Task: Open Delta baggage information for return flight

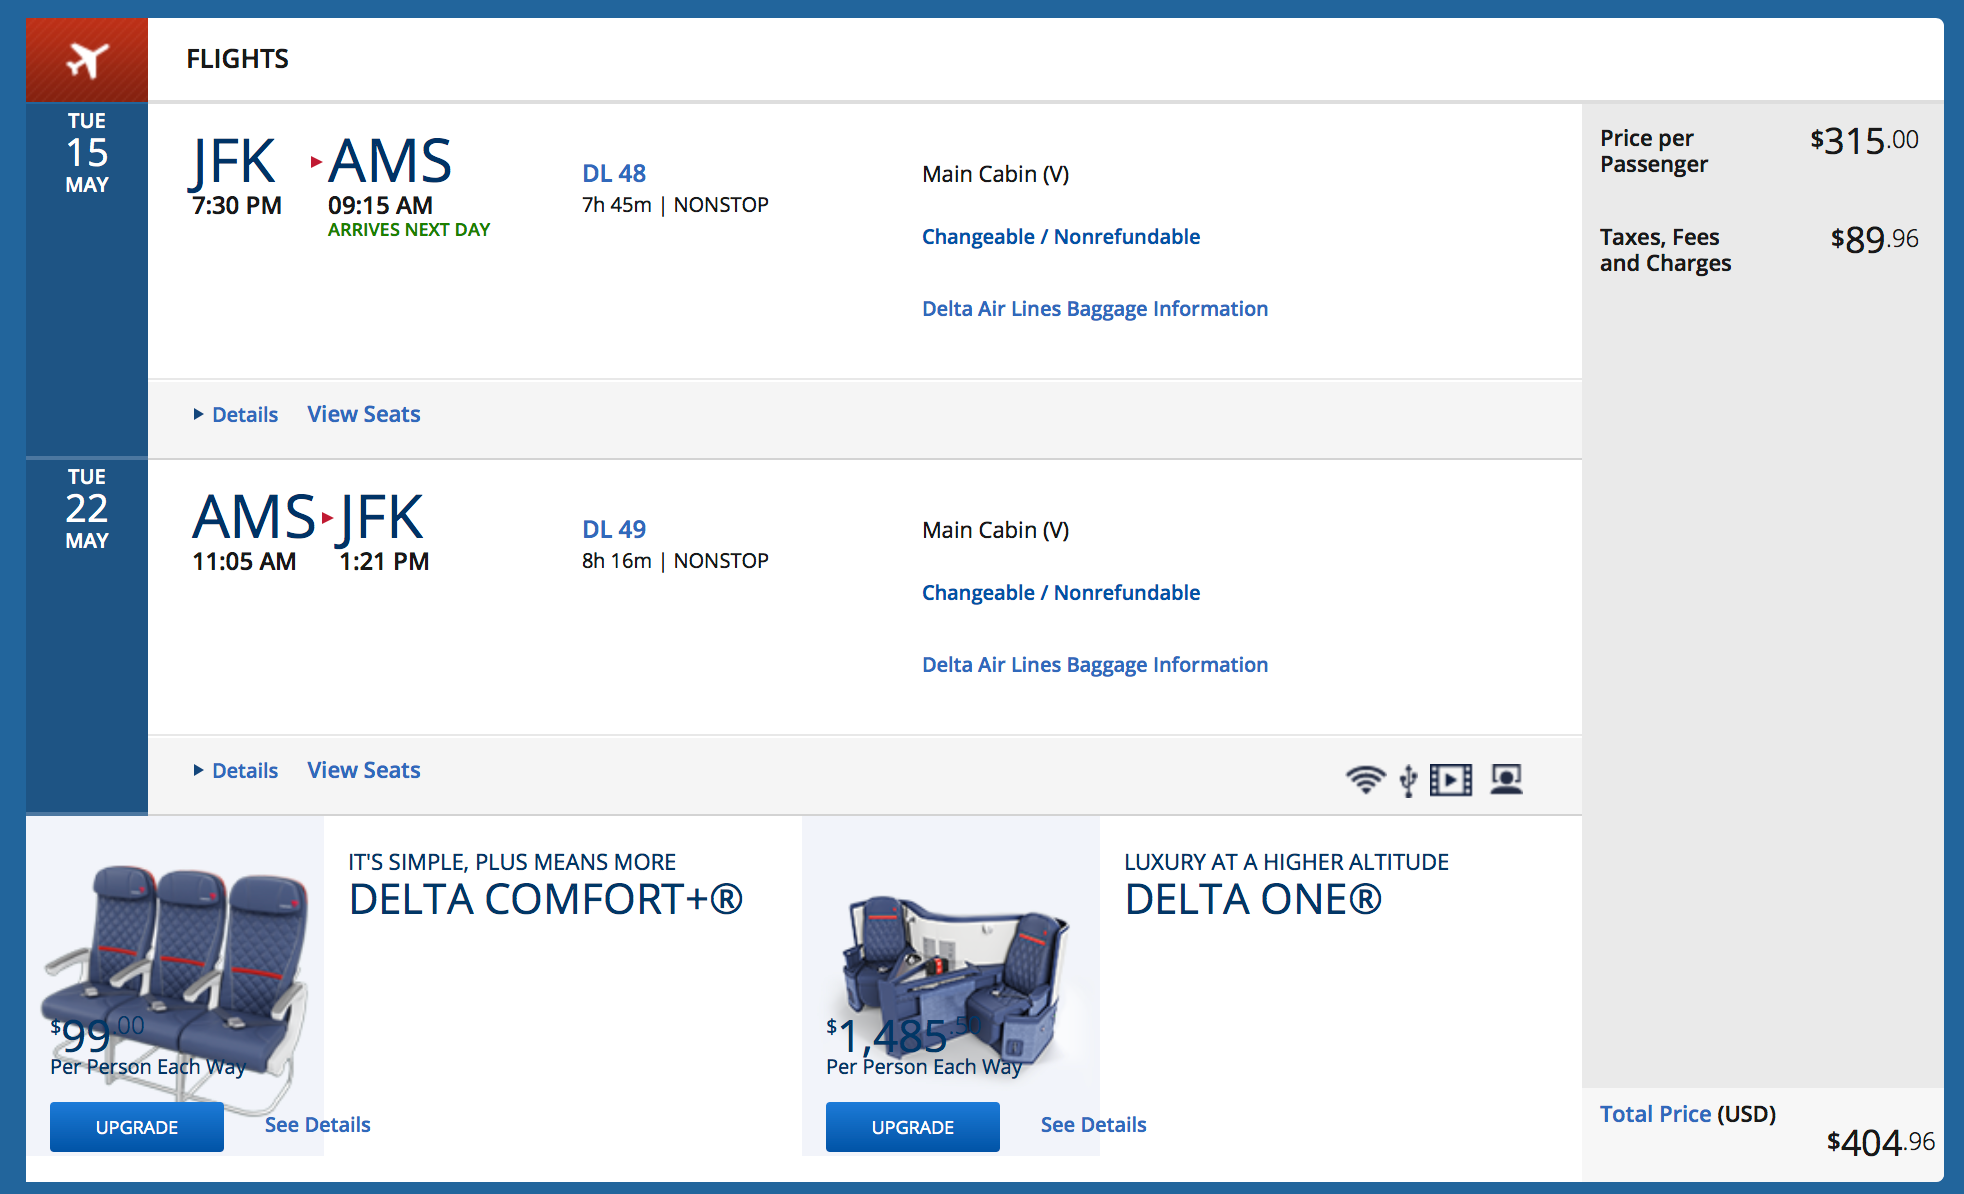Action: [x=1095, y=665]
